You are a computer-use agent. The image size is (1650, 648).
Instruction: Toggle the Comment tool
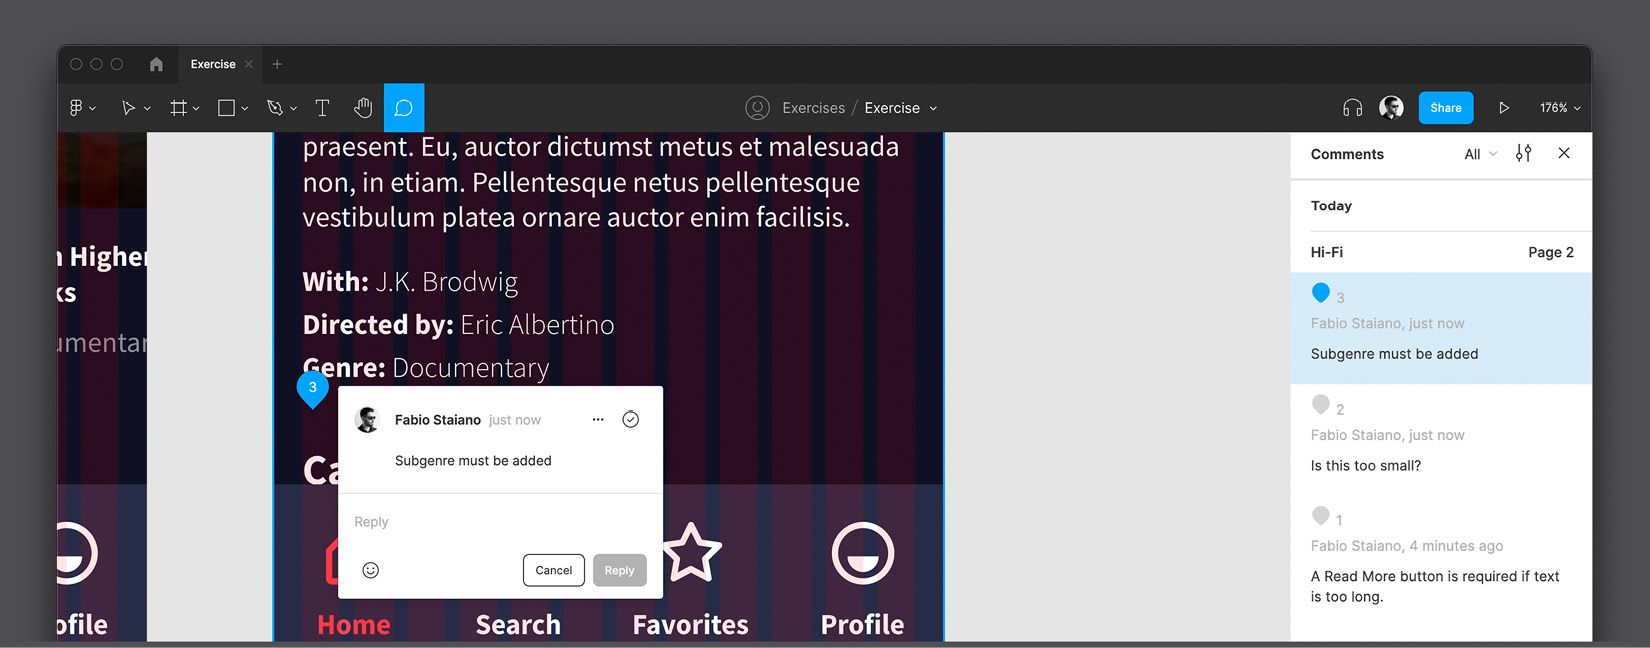(404, 108)
